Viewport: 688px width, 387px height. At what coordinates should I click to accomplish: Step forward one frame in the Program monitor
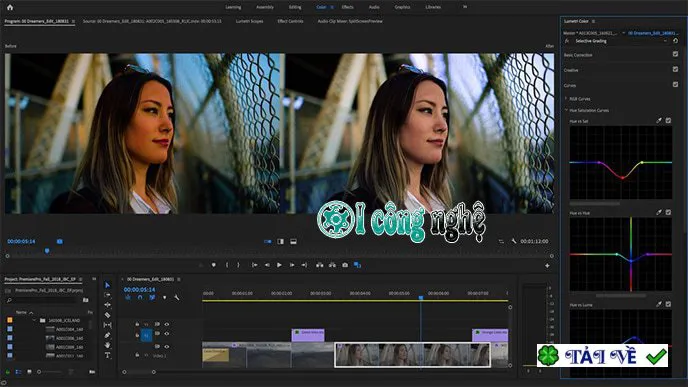292,265
